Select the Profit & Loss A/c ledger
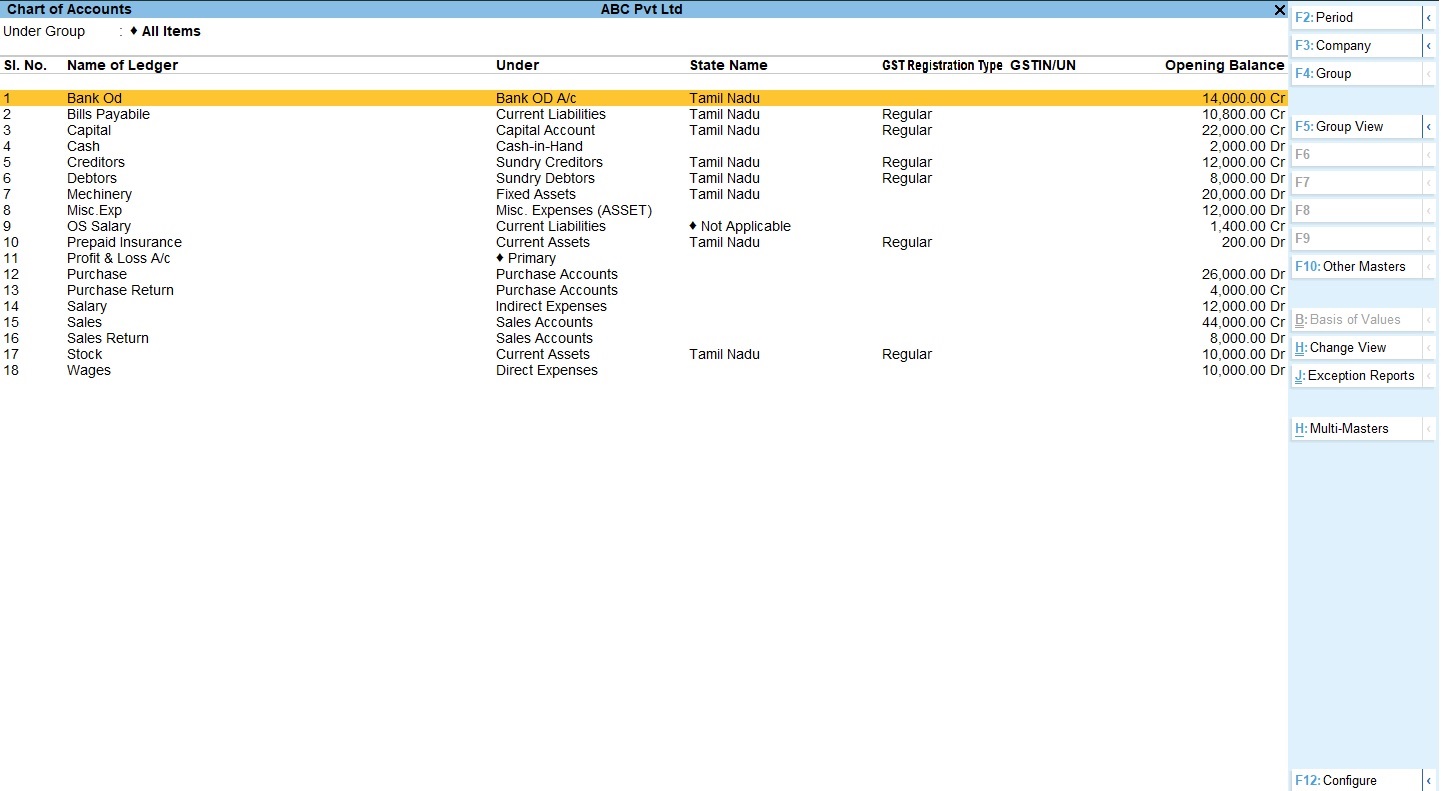The height and width of the screenshot is (791, 1441). tap(118, 258)
